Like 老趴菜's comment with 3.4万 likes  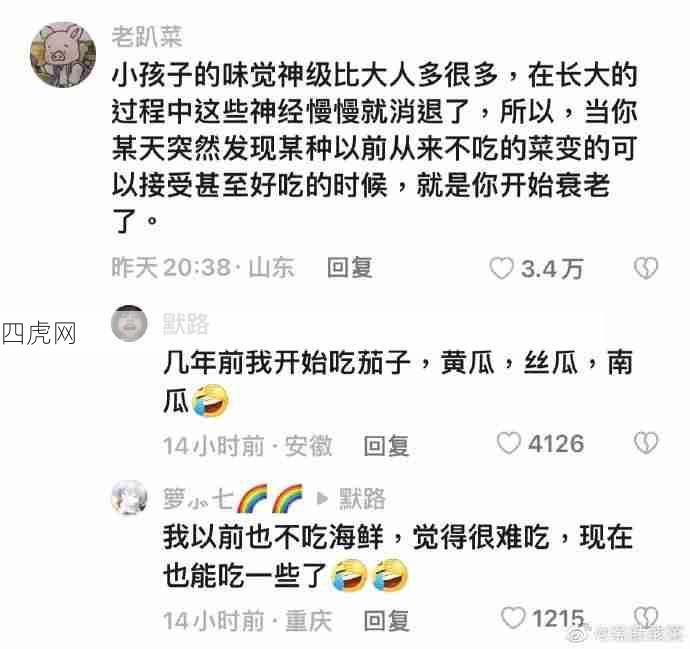pyautogui.click(x=501, y=268)
